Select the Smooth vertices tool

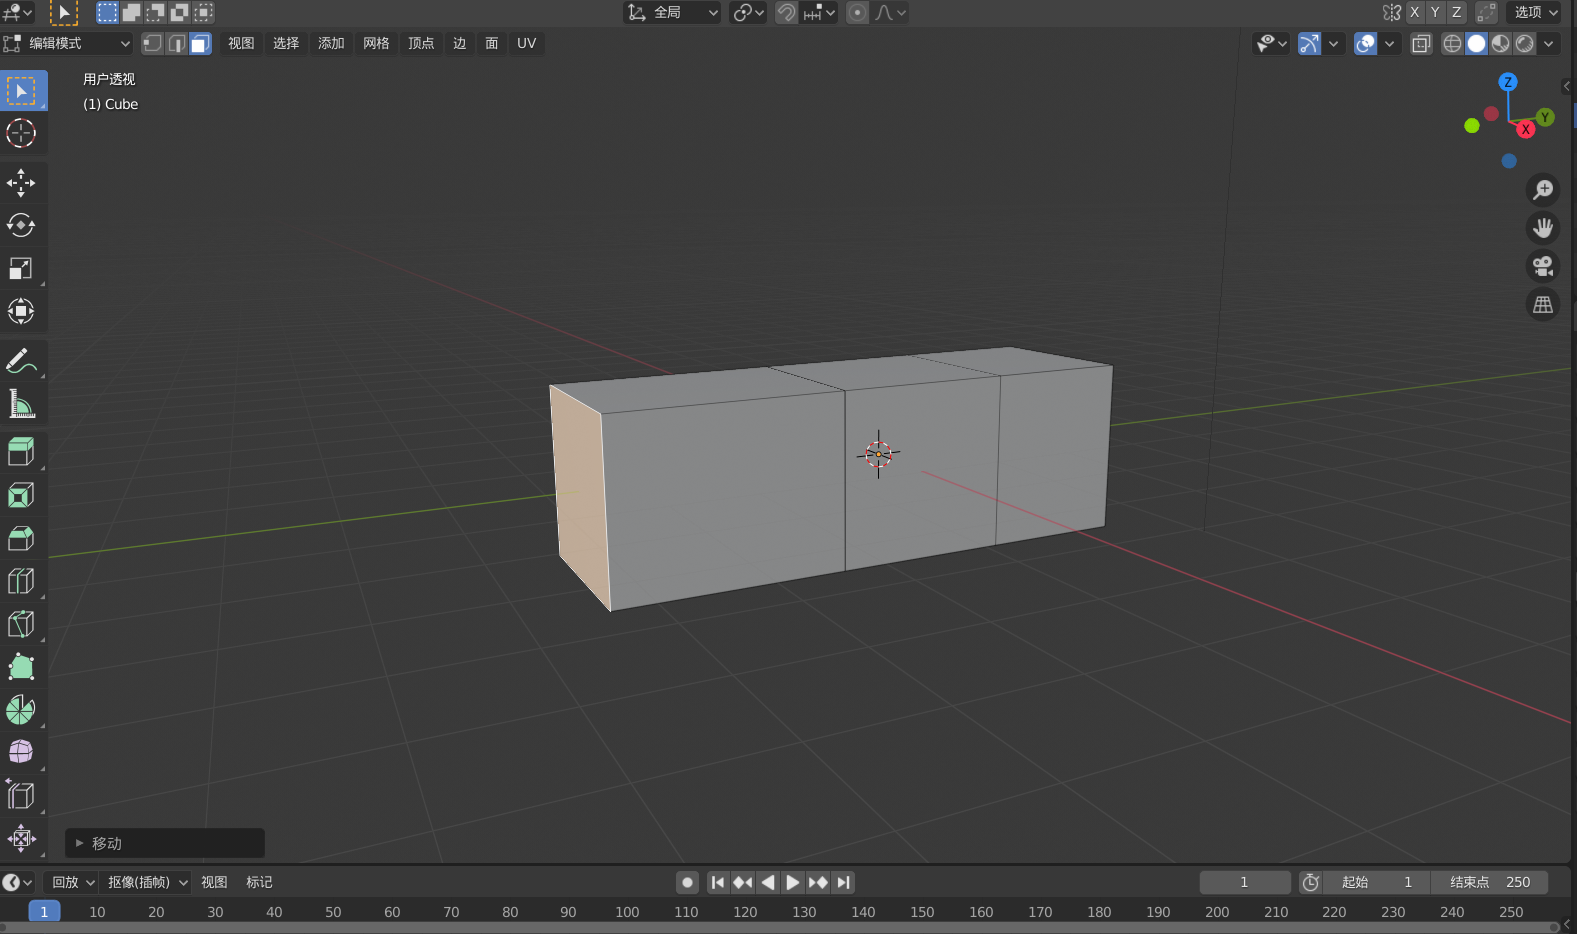[22, 752]
